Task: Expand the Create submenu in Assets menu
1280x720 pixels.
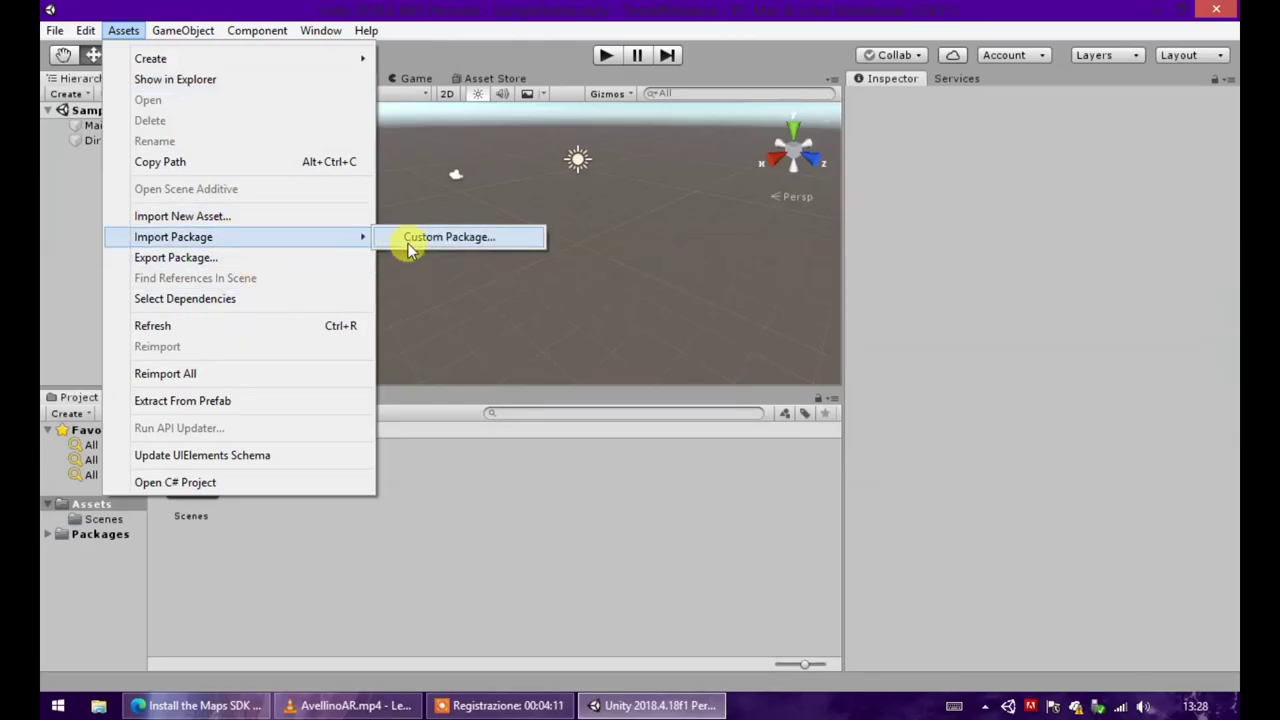Action: (x=240, y=58)
